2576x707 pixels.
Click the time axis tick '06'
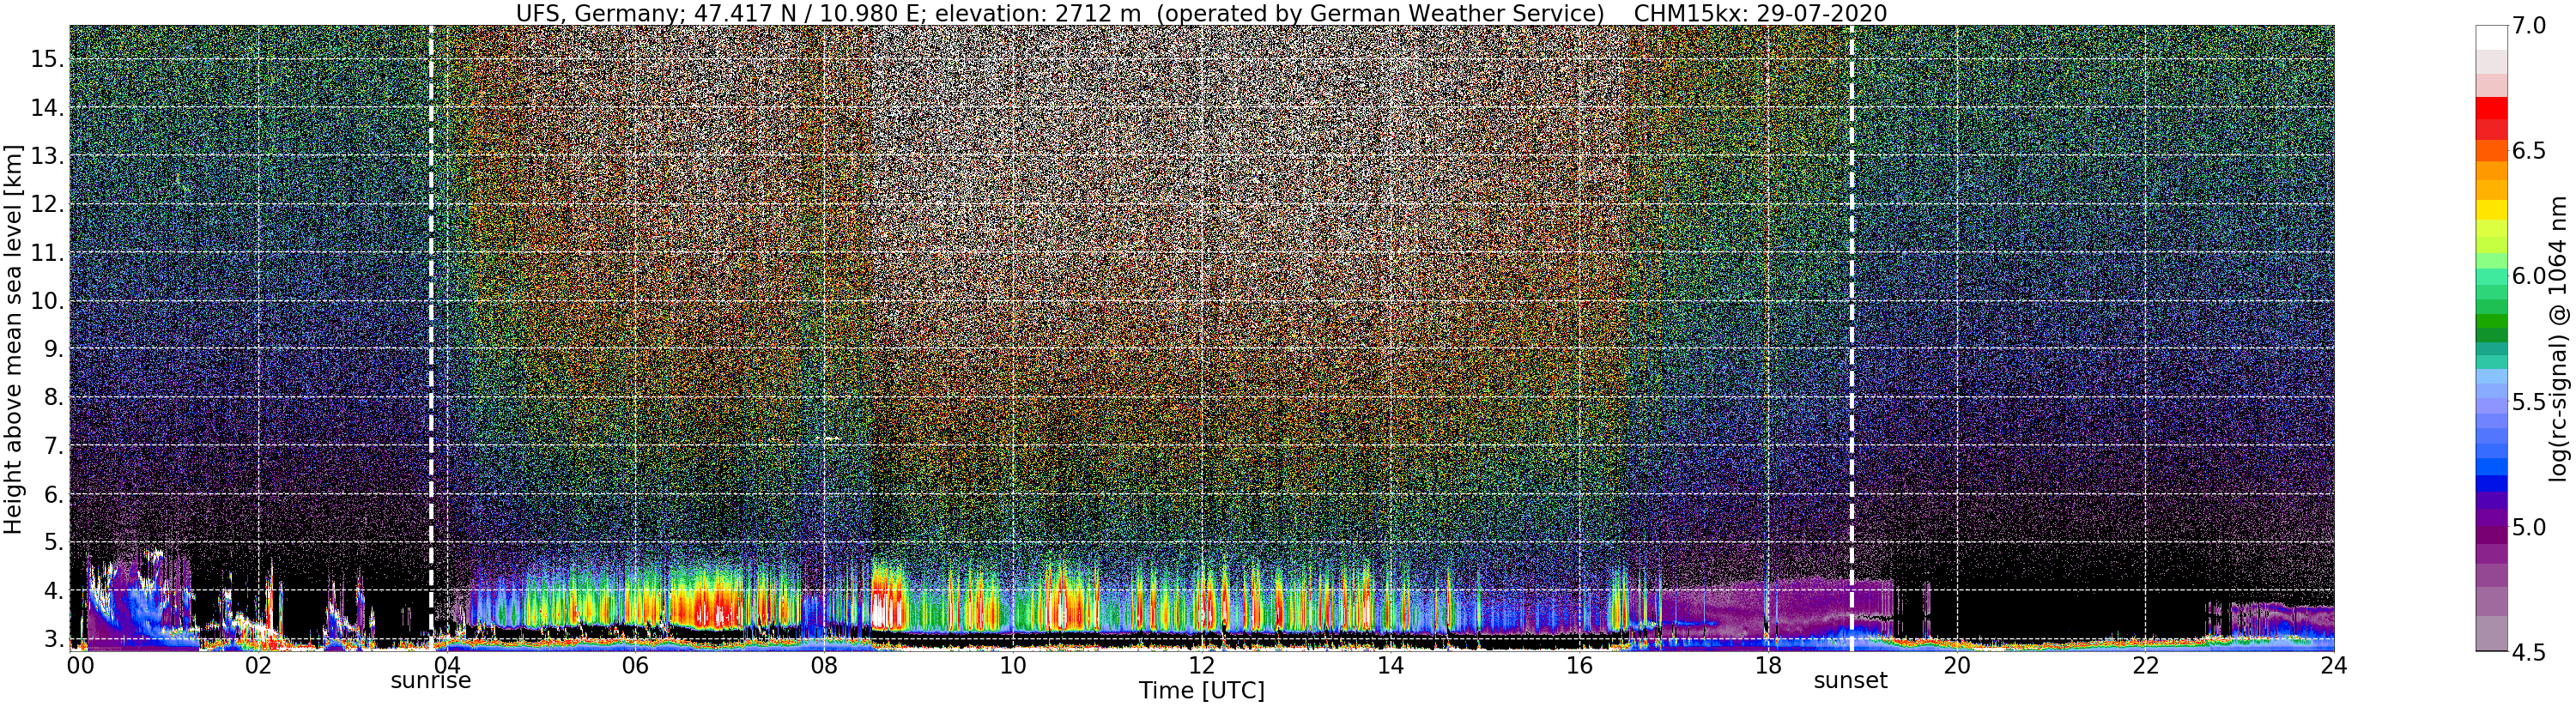point(635,665)
